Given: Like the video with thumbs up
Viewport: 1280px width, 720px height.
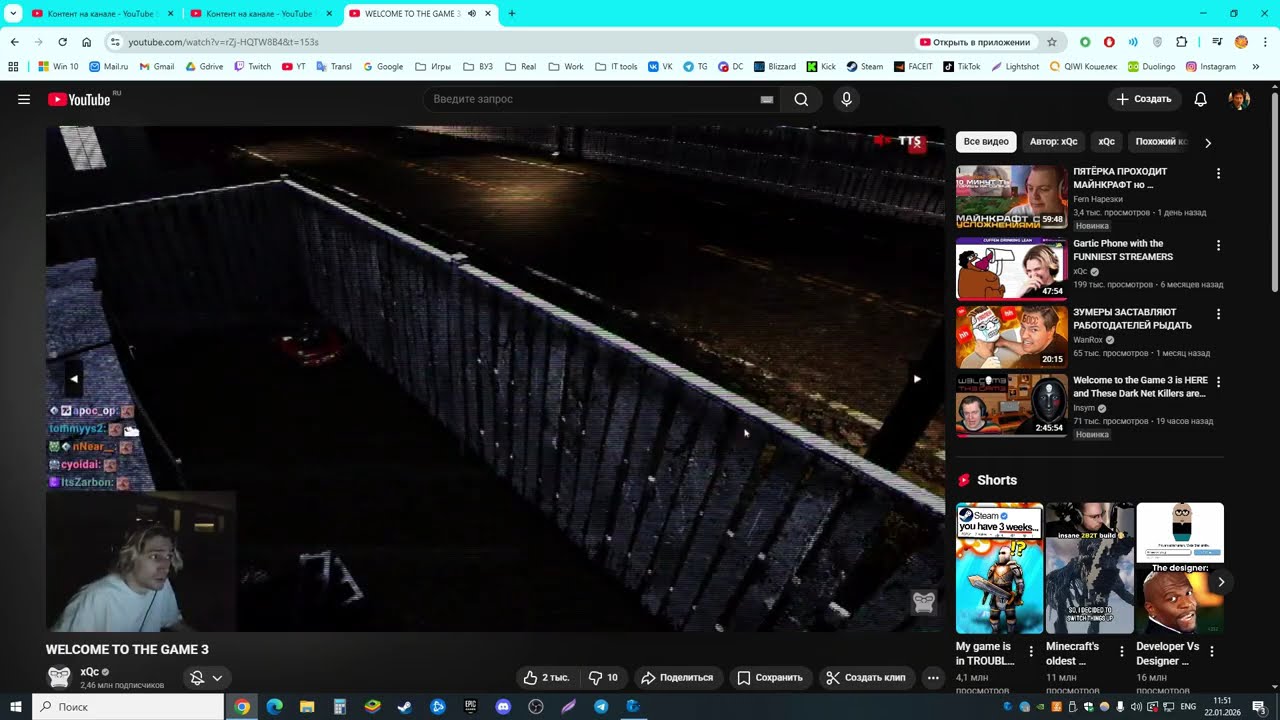Looking at the screenshot, I should (x=546, y=678).
